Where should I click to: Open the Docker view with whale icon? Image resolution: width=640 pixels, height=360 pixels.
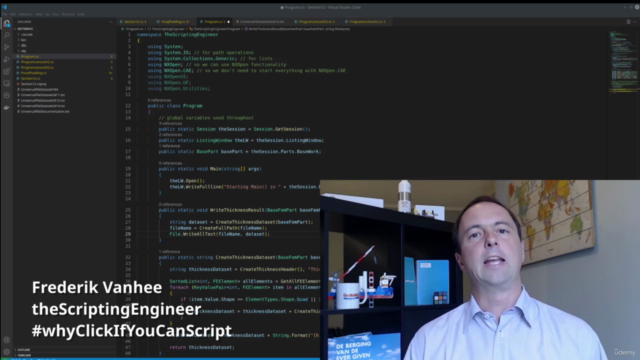7,107
